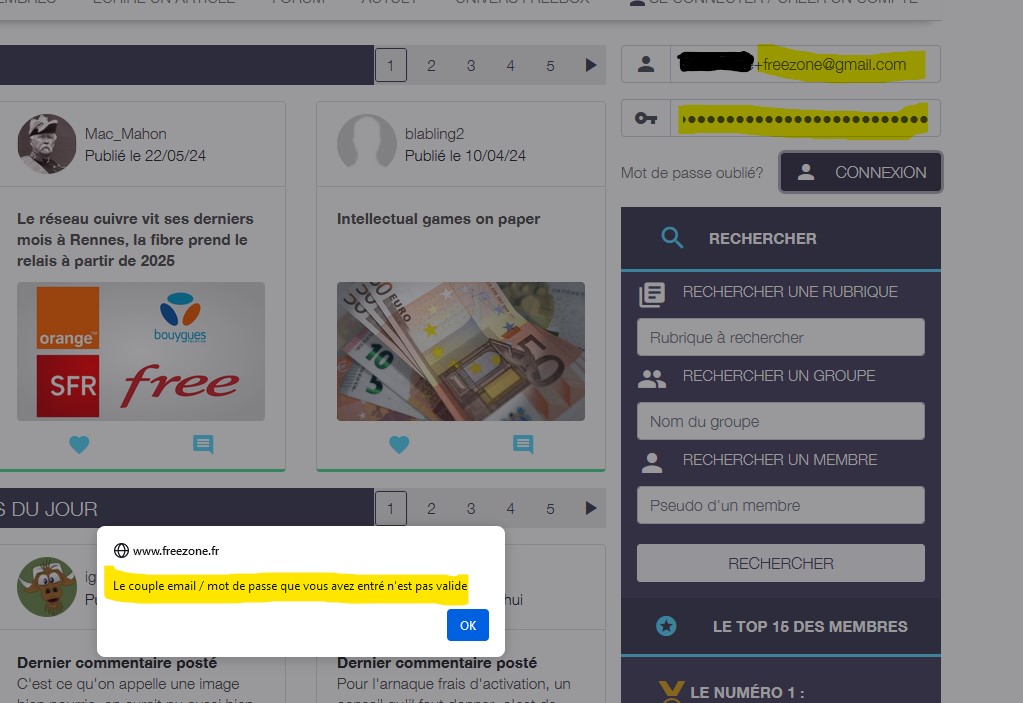1023x703 pixels.
Task: Go to page 2 in the DU JOUR pagination
Action: click(431, 508)
